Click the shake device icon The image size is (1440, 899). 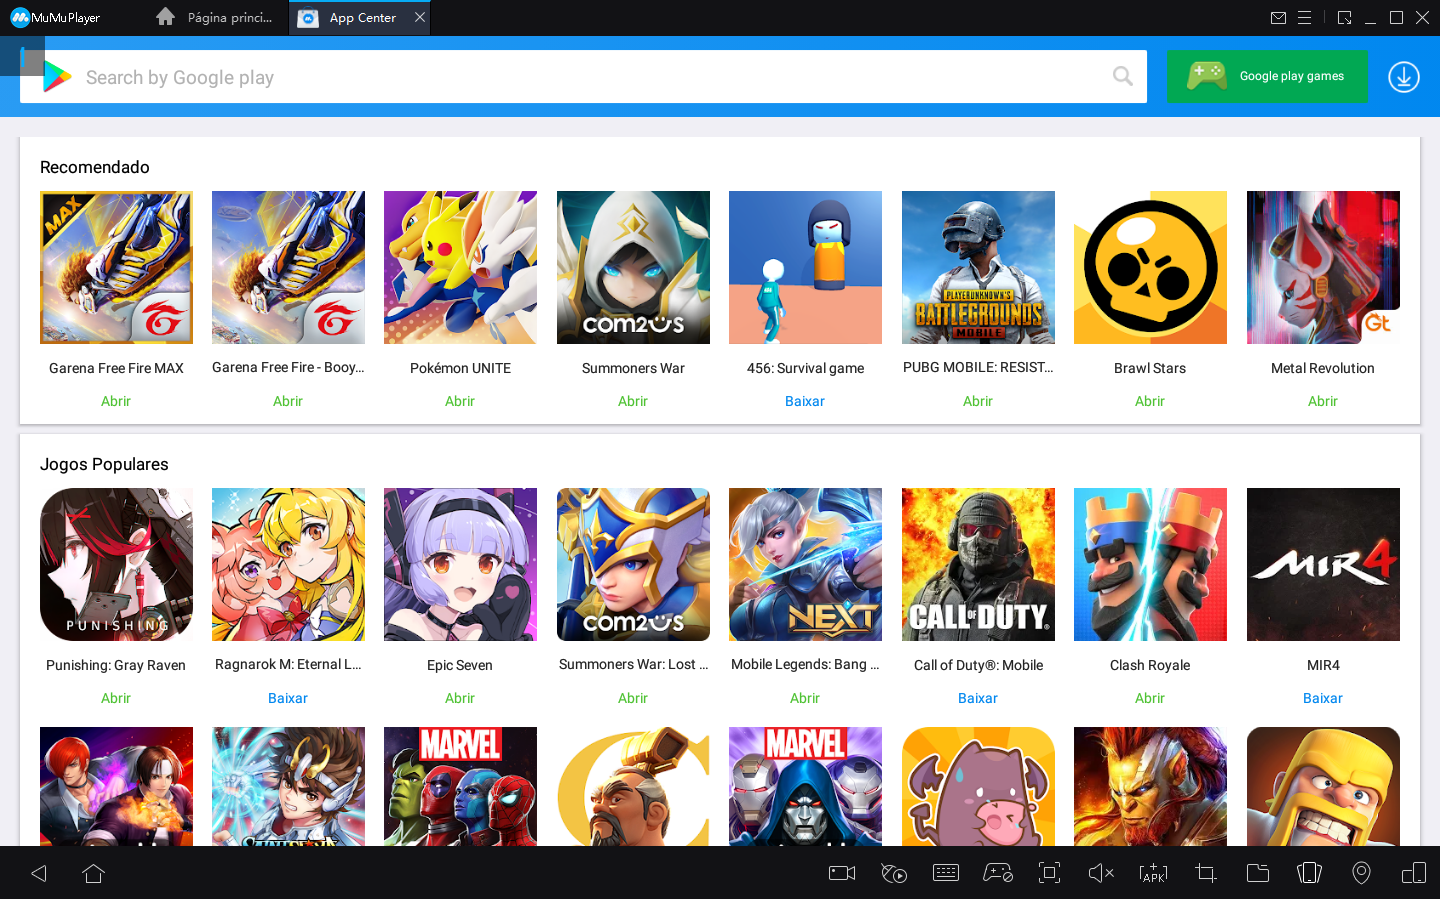point(1309,873)
